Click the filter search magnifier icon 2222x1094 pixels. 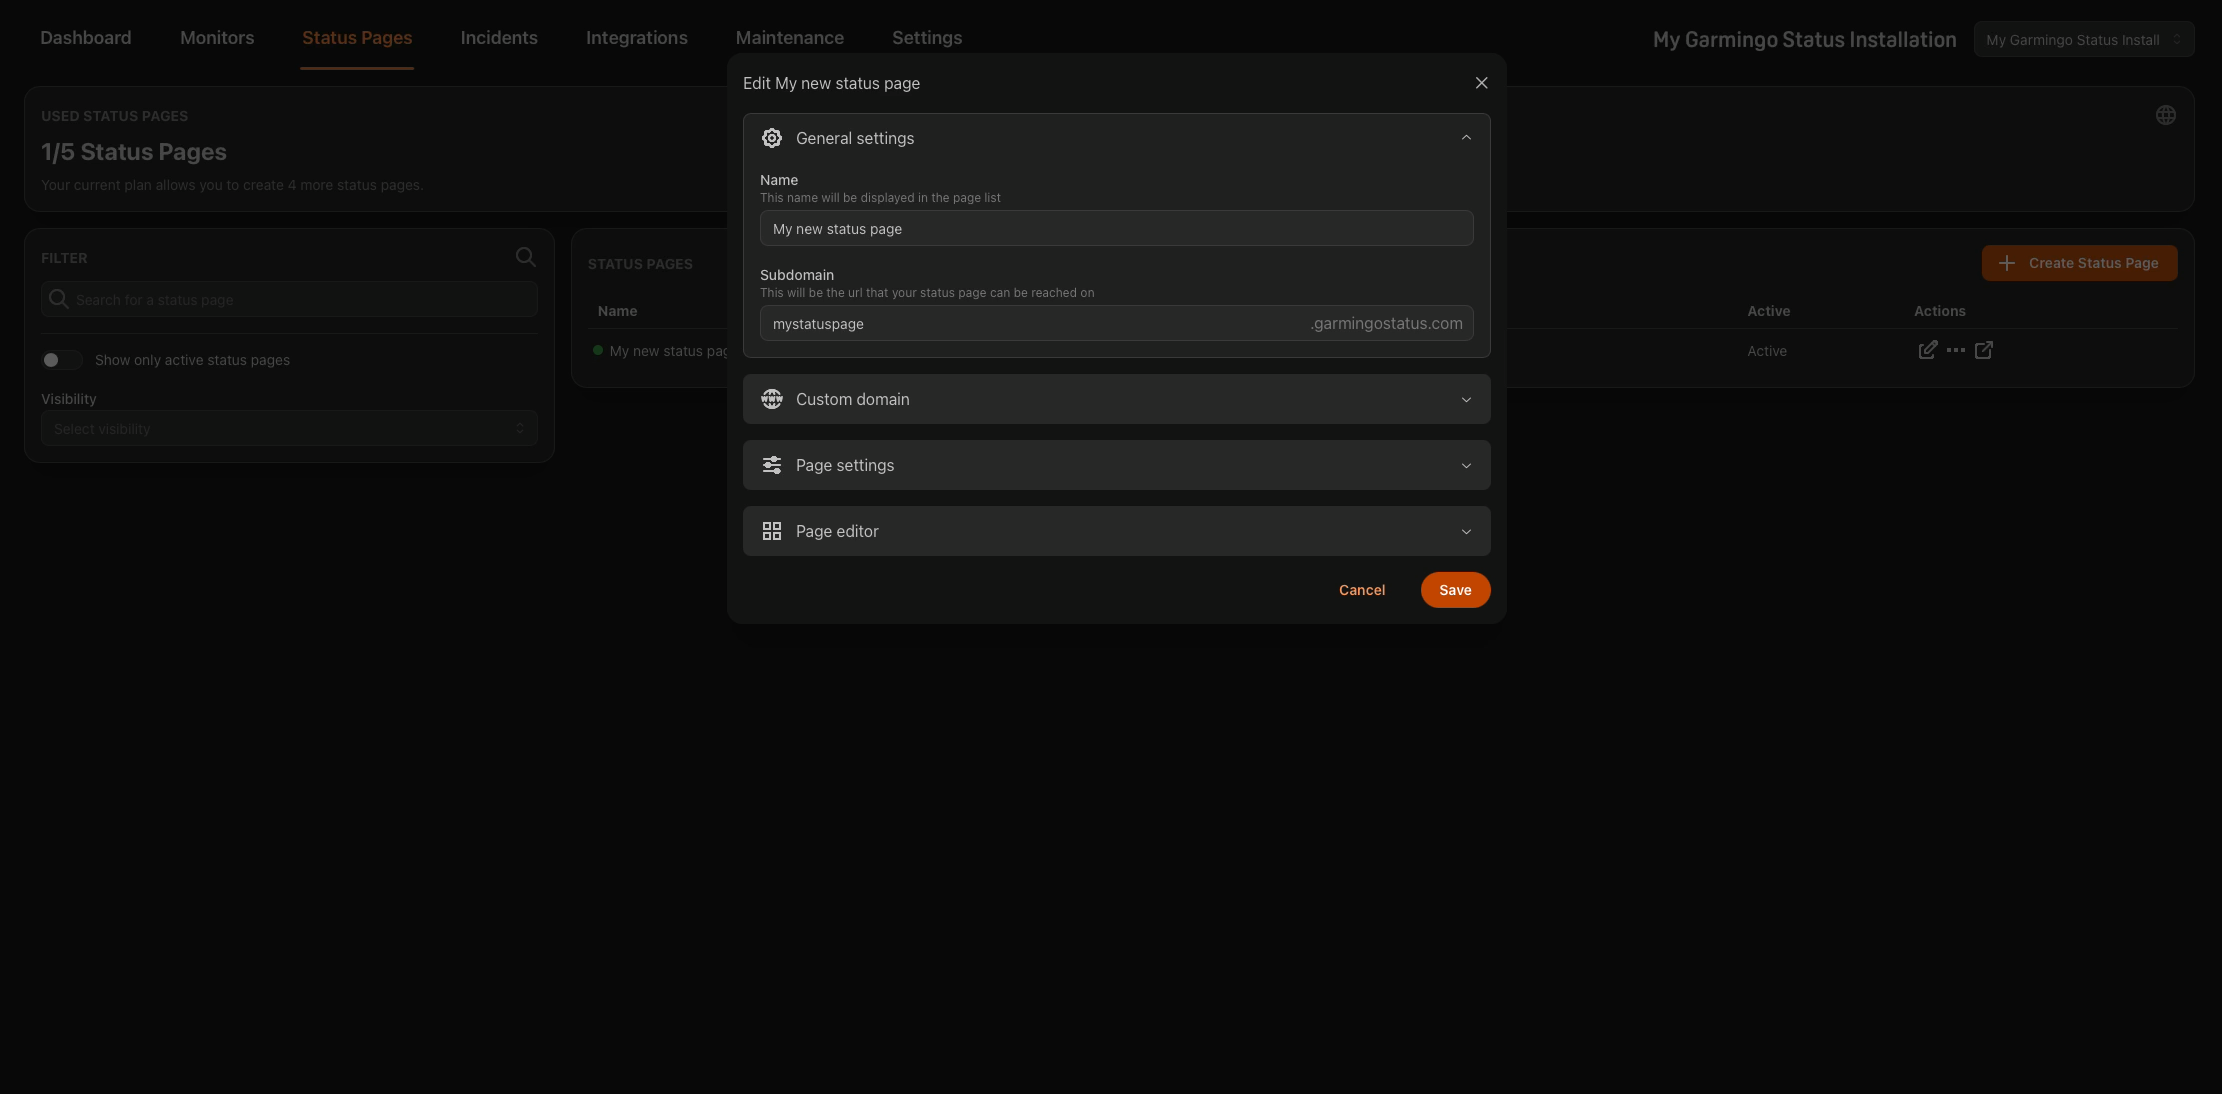(525, 257)
